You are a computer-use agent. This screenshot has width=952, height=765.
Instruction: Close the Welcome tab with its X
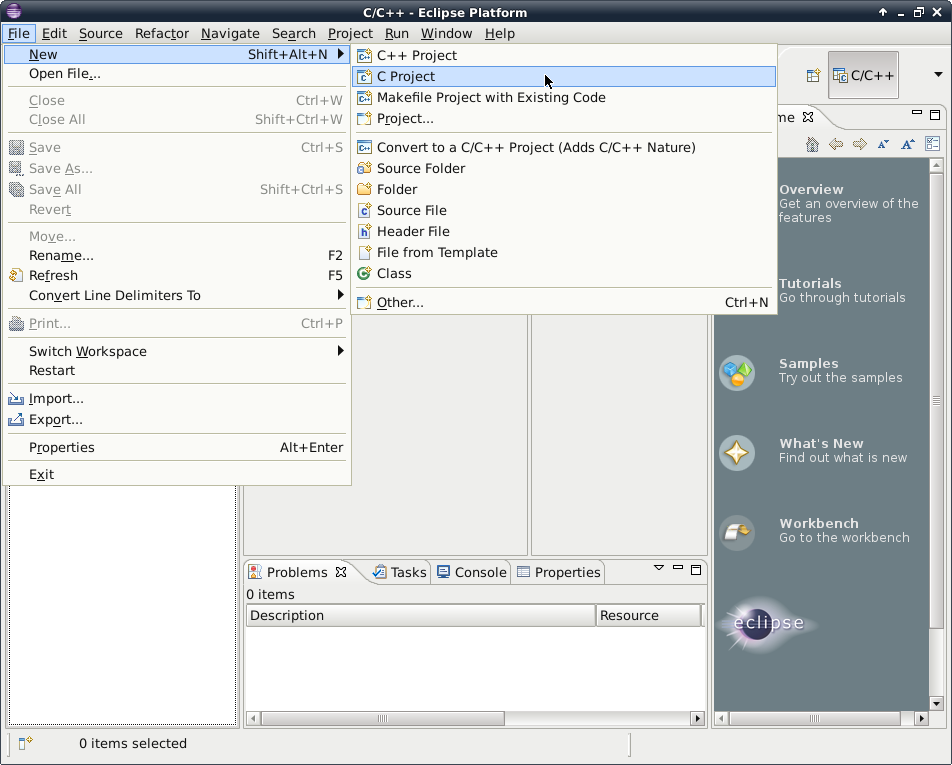tap(808, 117)
